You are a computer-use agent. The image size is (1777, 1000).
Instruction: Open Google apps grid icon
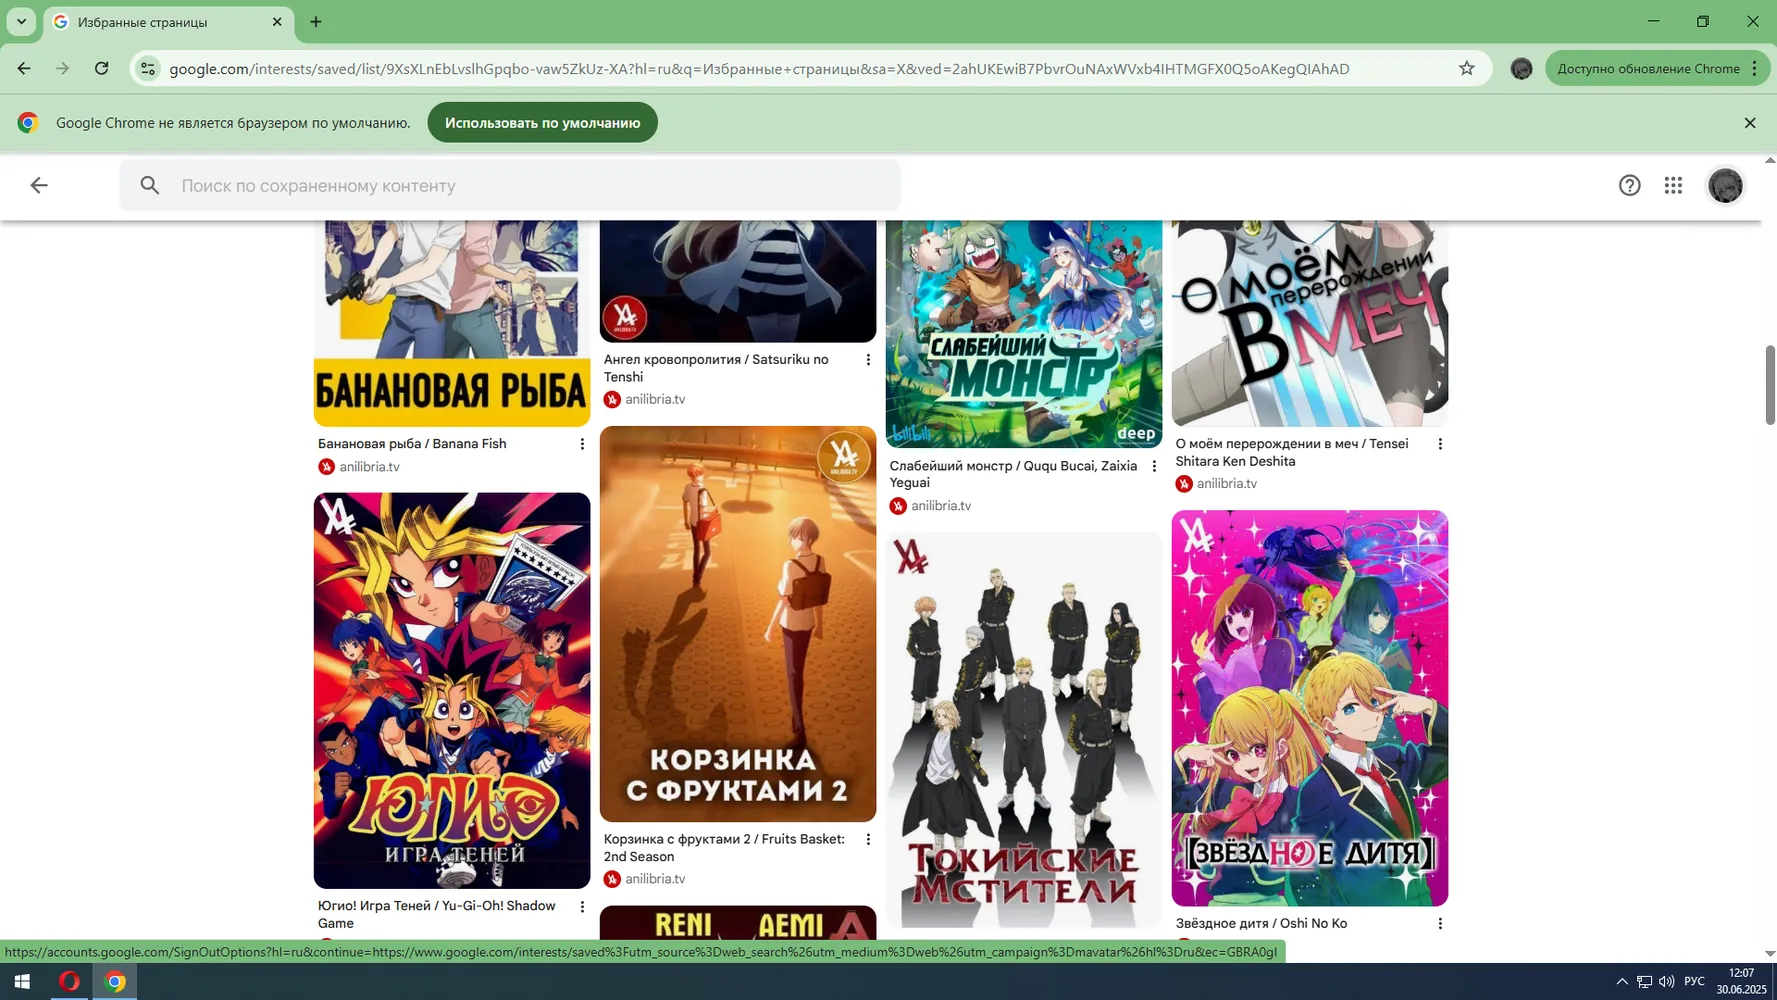coord(1673,185)
